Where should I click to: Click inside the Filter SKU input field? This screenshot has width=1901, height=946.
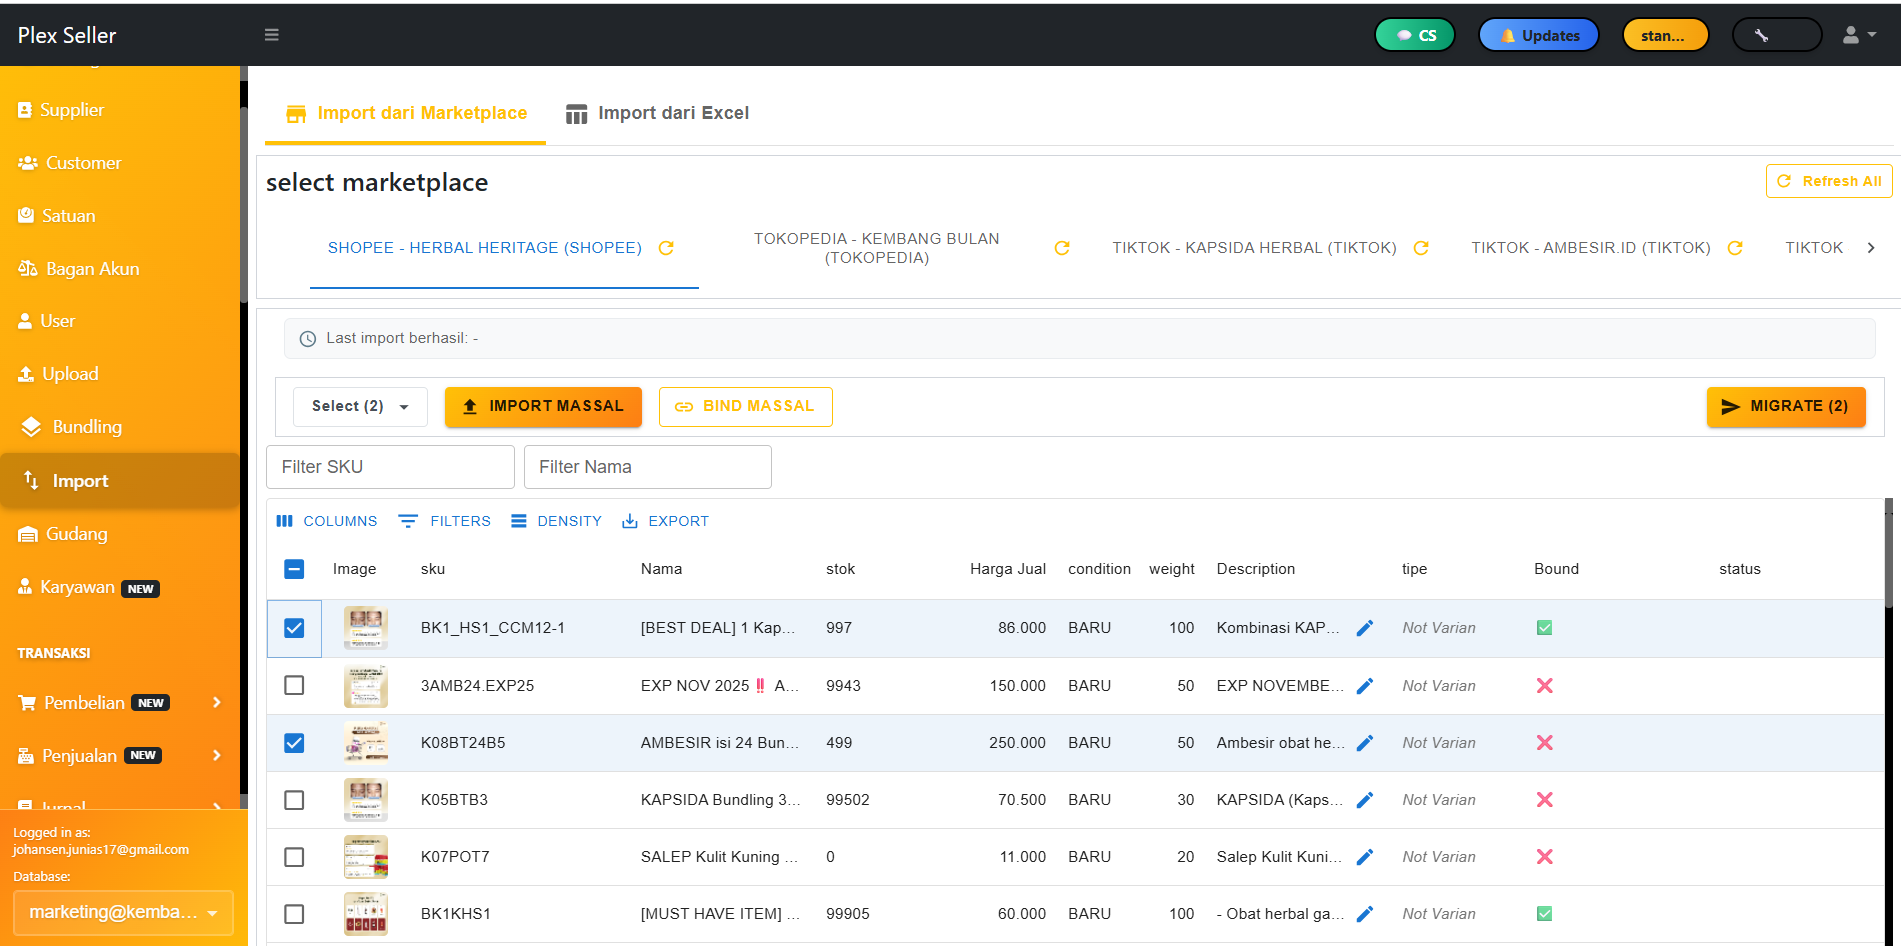(x=389, y=466)
